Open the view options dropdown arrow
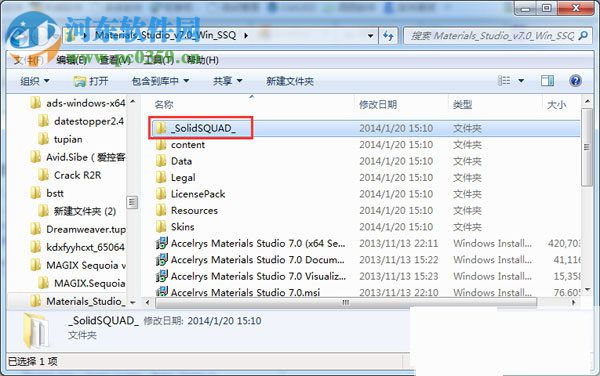Screen dimensions: 600x376 pyautogui.click(x=521, y=81)
